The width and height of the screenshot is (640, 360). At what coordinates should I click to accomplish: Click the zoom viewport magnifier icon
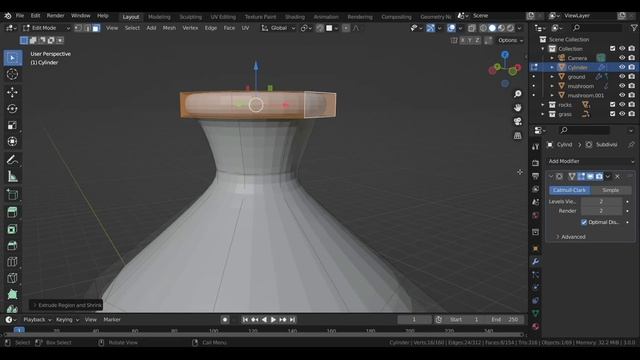(x=518, y=94)
